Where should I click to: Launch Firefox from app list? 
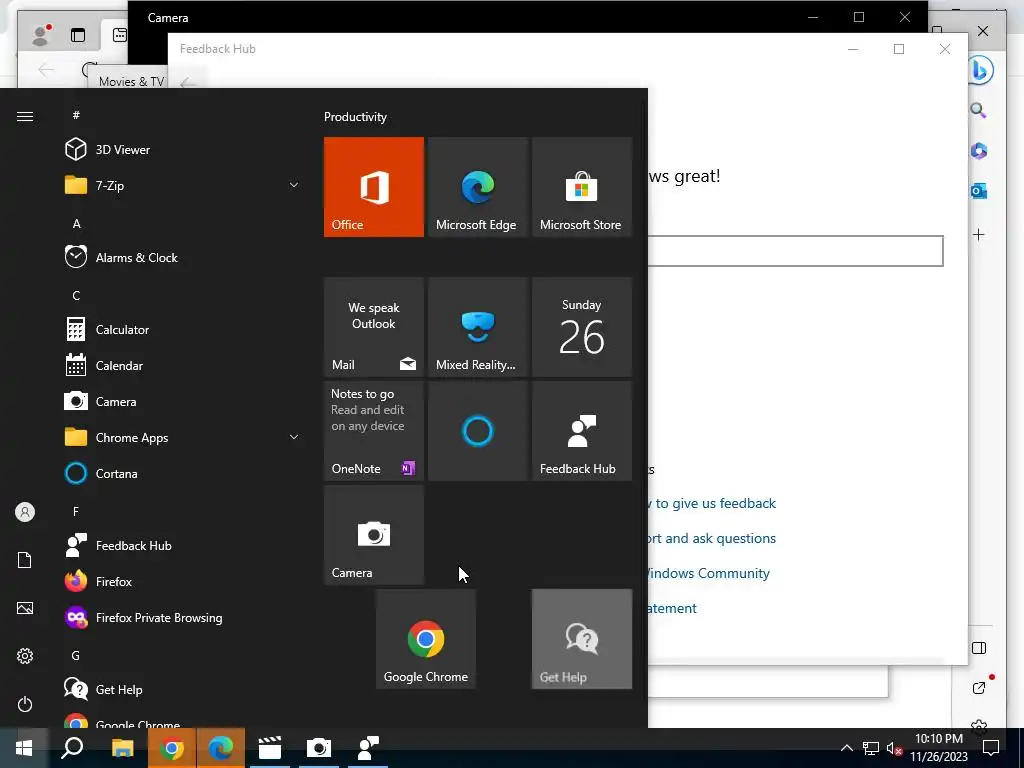pyautogui.click(x=183, y=581)
